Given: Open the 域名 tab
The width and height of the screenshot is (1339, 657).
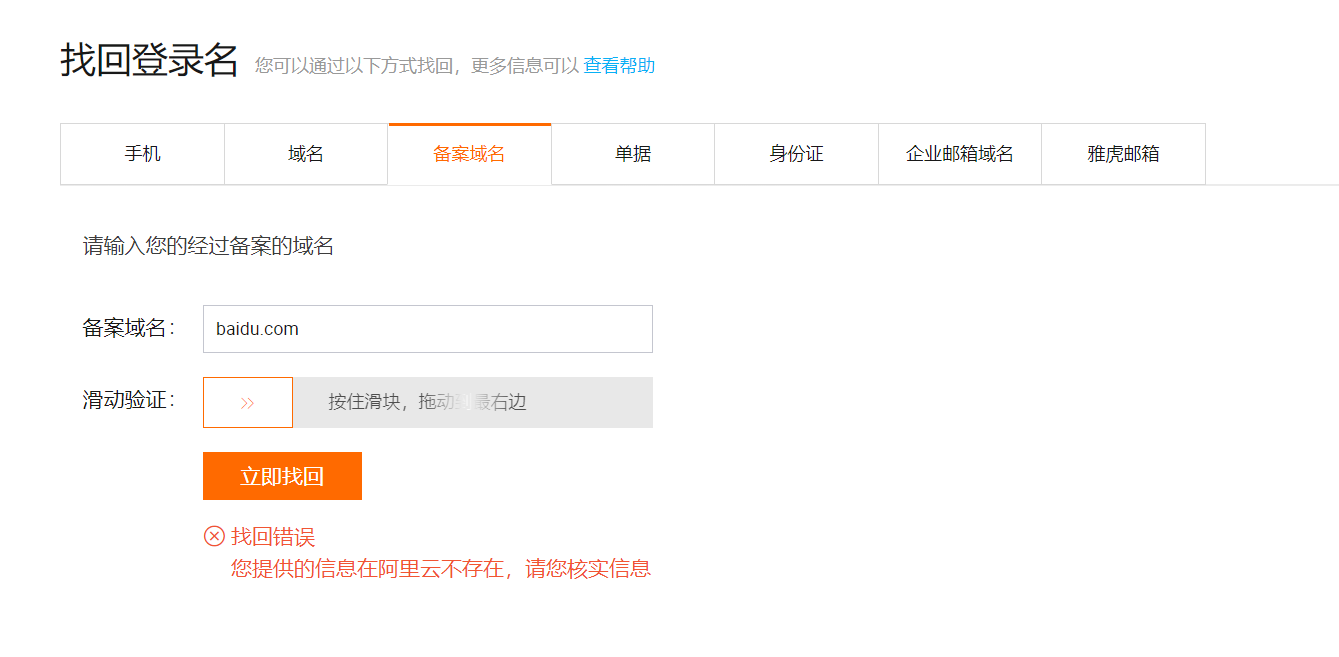Looking at the screenshot, I should 306,154.
